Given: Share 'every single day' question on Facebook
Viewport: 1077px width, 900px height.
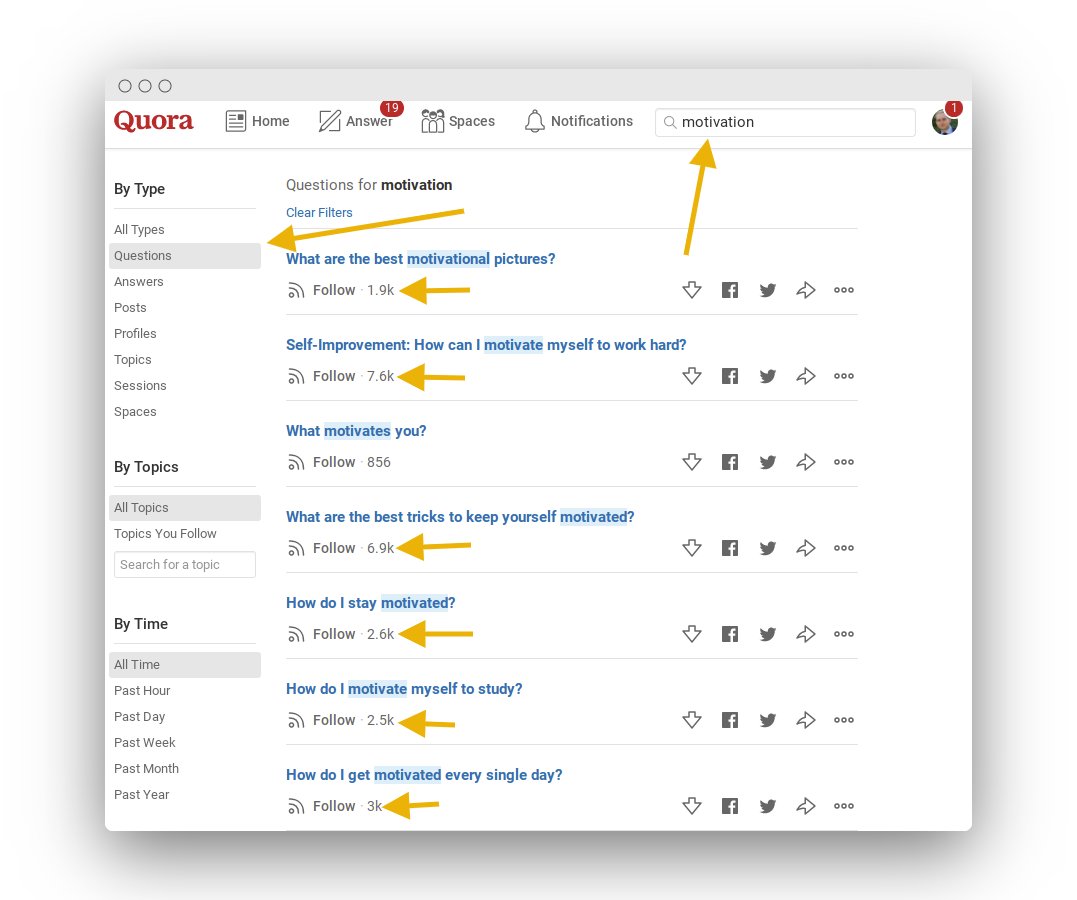Looking at the screenshot, I should point(730,806).
